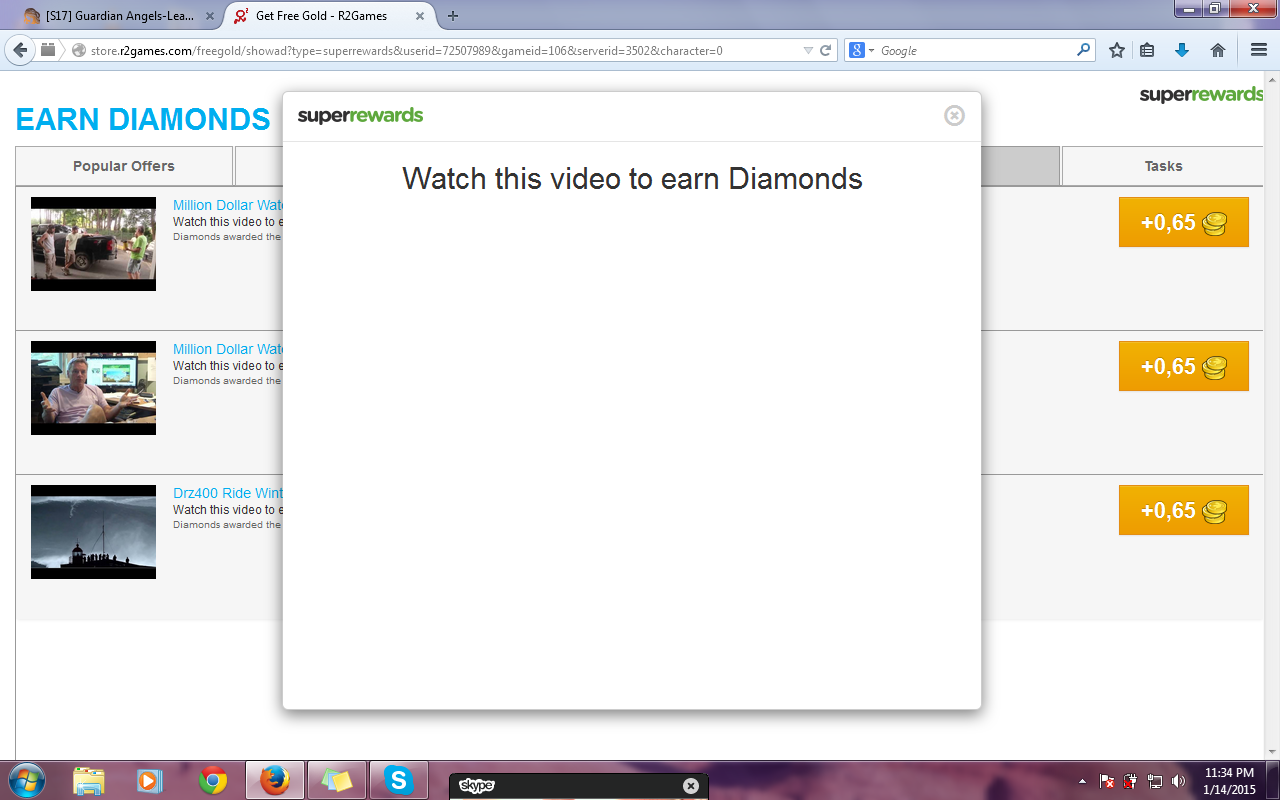Open a new browser tab

(x=453, y=16)
